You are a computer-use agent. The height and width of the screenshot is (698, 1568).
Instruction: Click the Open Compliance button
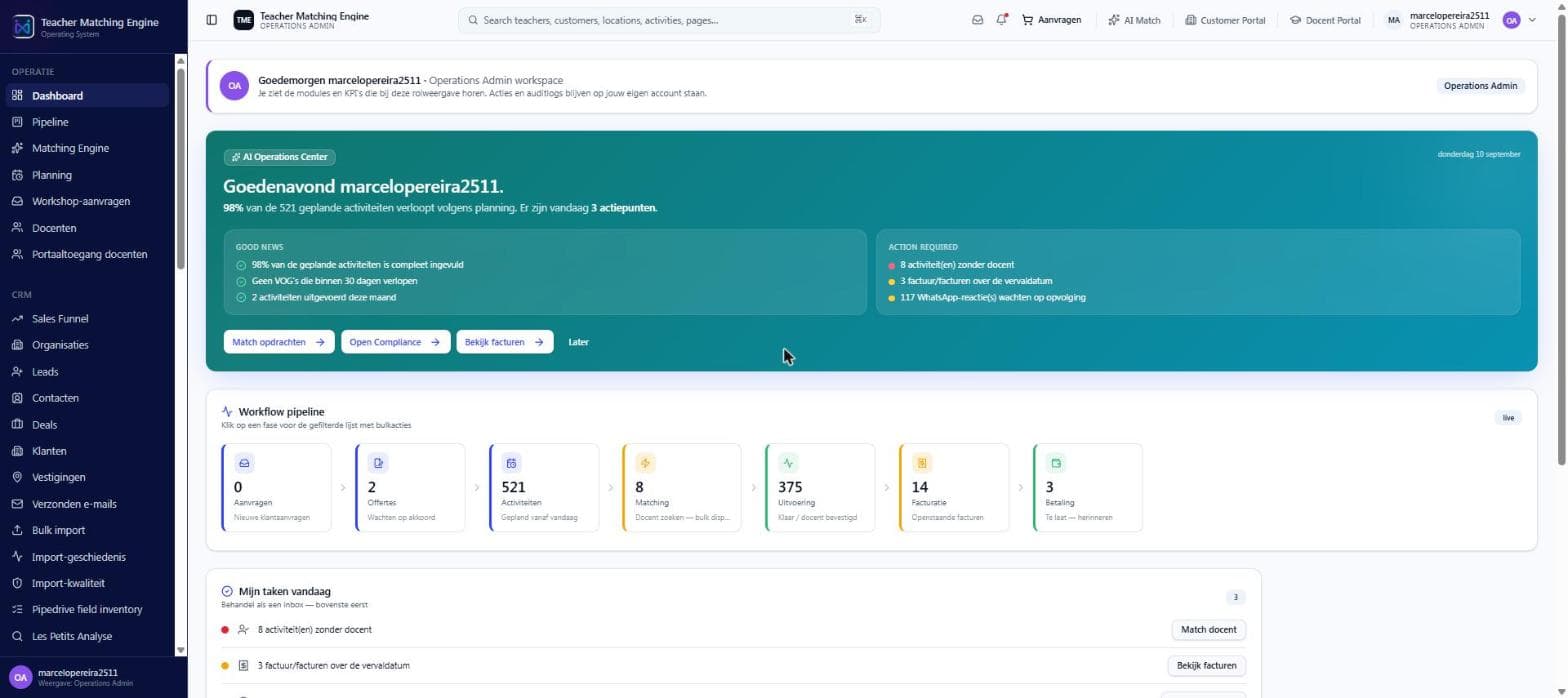(x=395, y=342)
